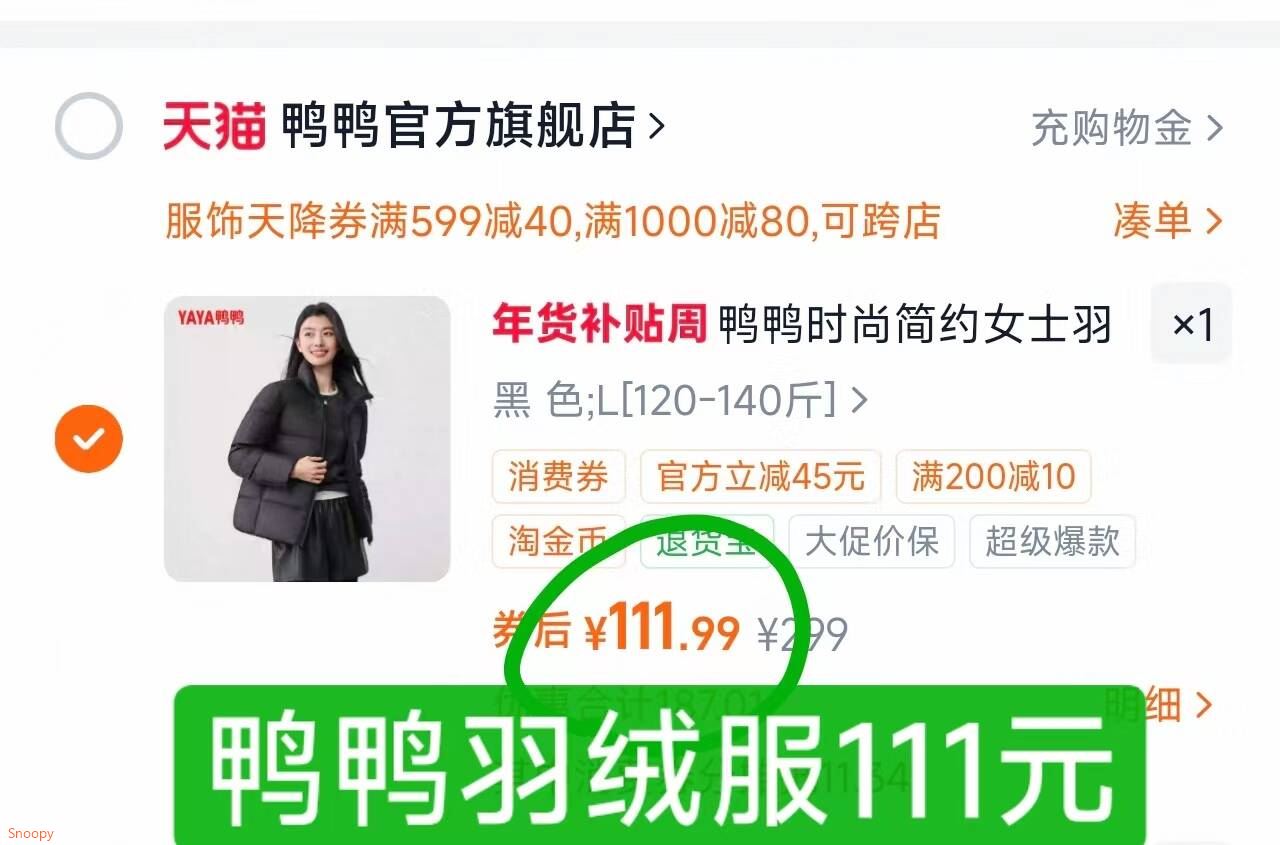This screenshot has height=845, width=1280.
Task: Tap the ¥111.99 after-coupon price
Action: click(x=663, y=631)
